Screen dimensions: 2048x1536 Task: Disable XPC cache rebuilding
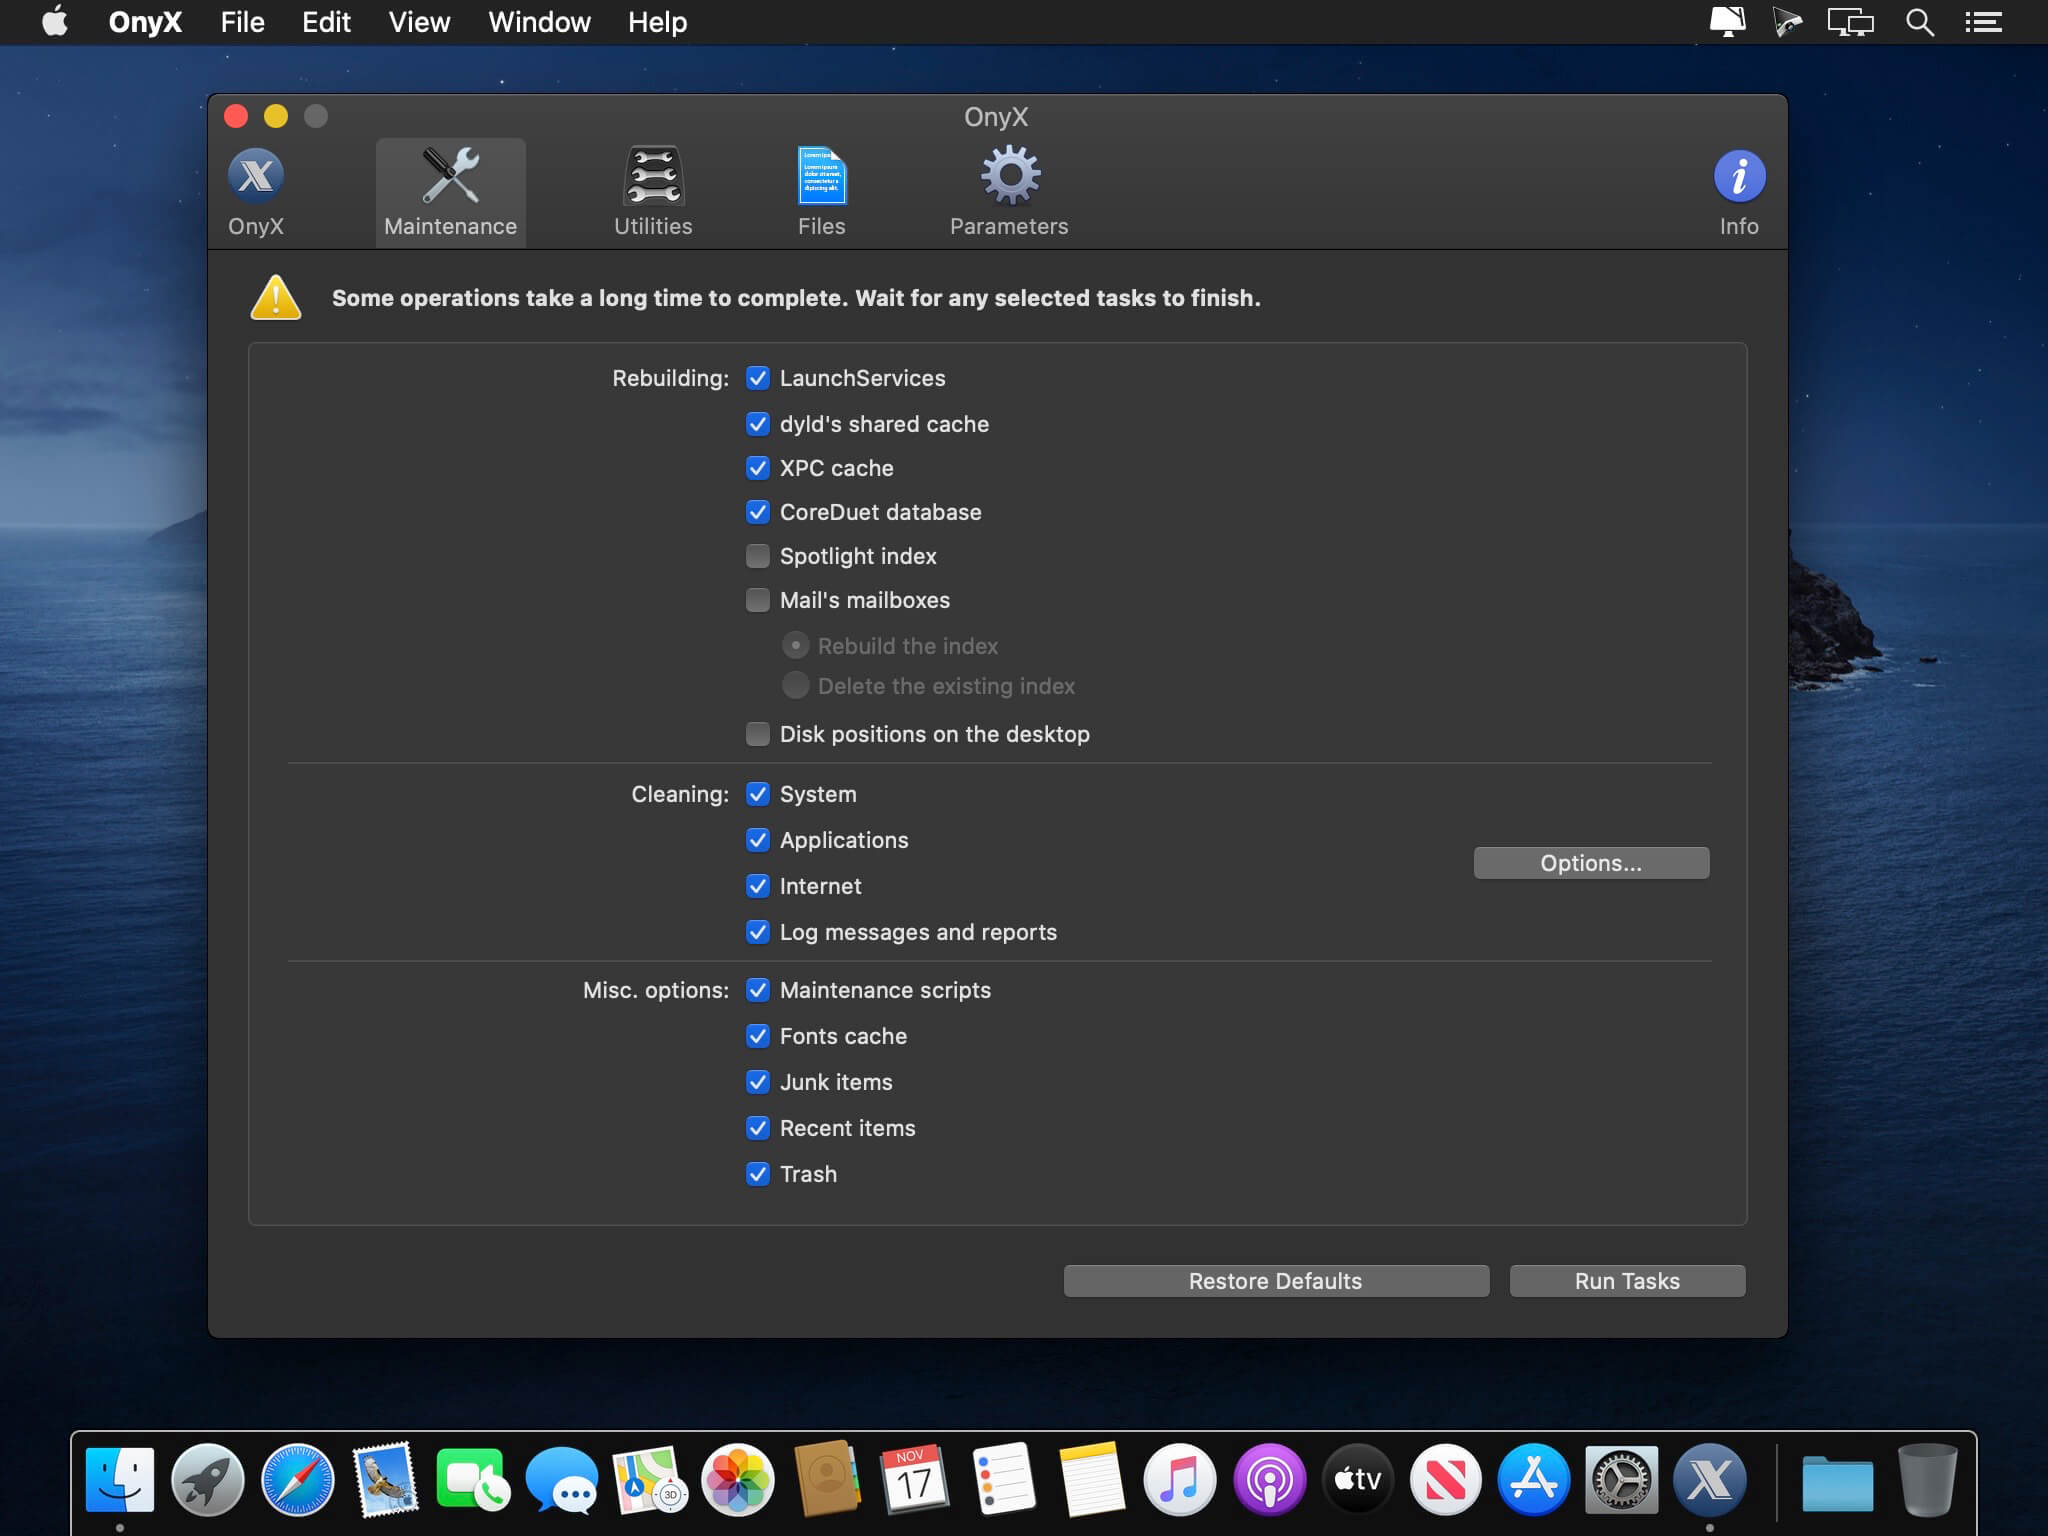(758, 468)
